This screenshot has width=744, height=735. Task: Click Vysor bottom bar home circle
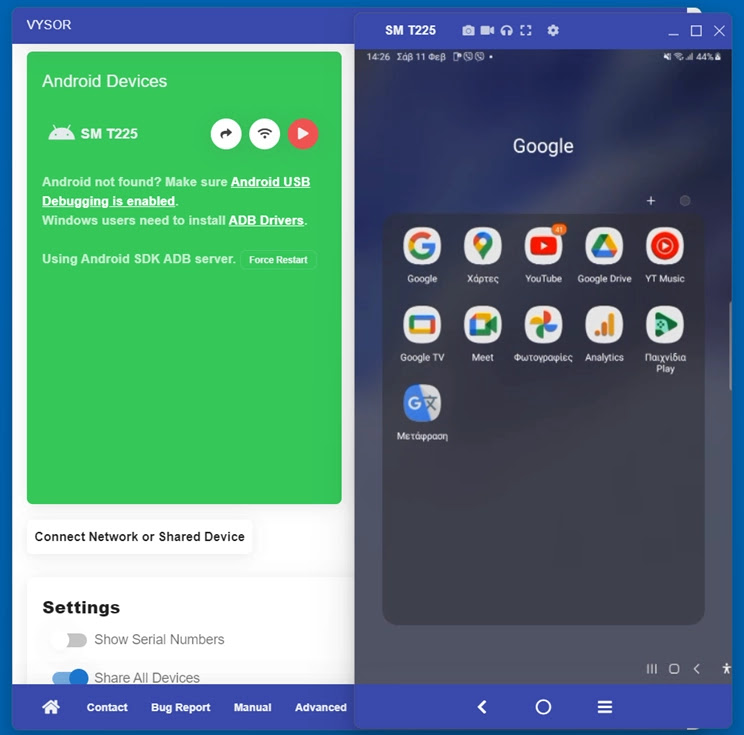(x=543, y=707)
